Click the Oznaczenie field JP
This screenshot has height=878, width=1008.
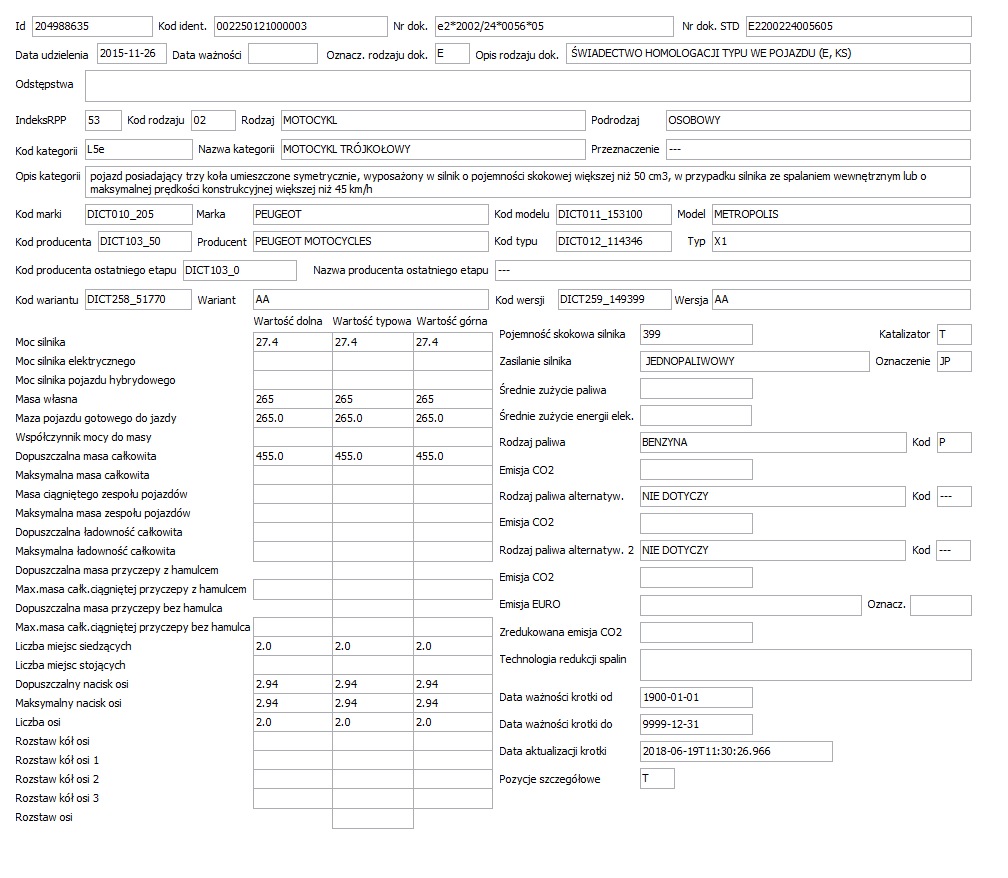coord(954,361)
